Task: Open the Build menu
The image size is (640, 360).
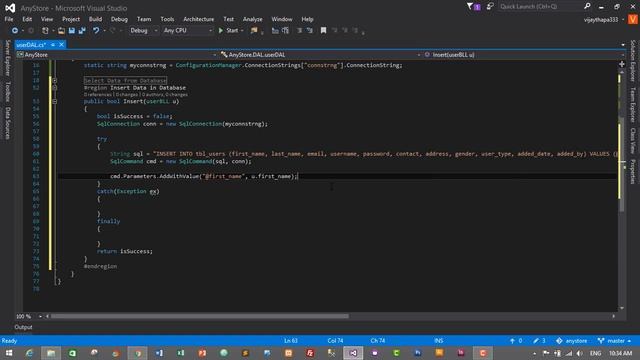Action: click(95, 19)
